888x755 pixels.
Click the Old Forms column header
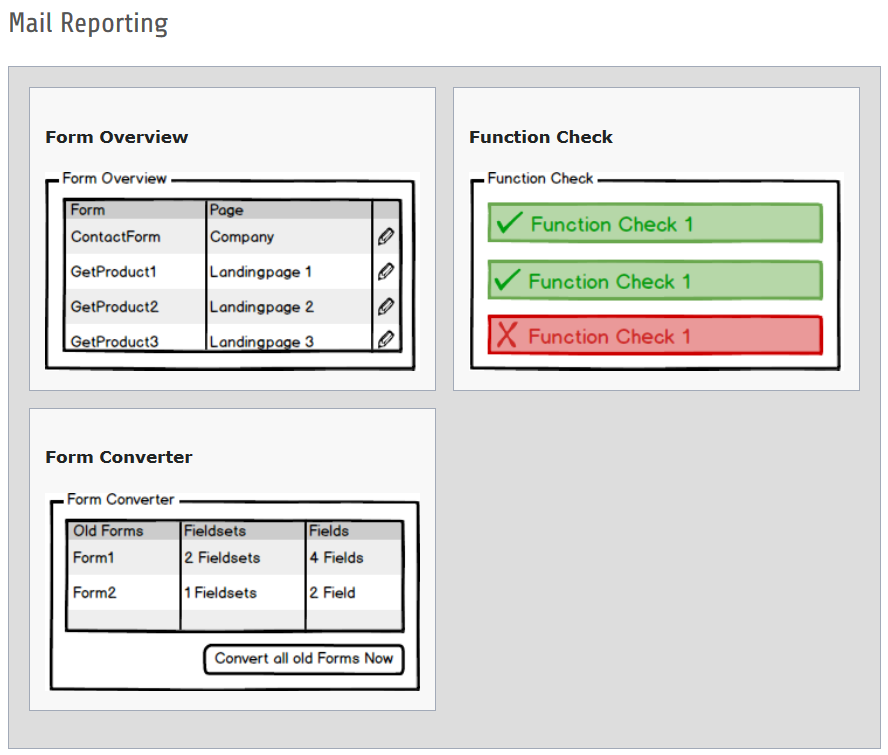click(108, 531)
